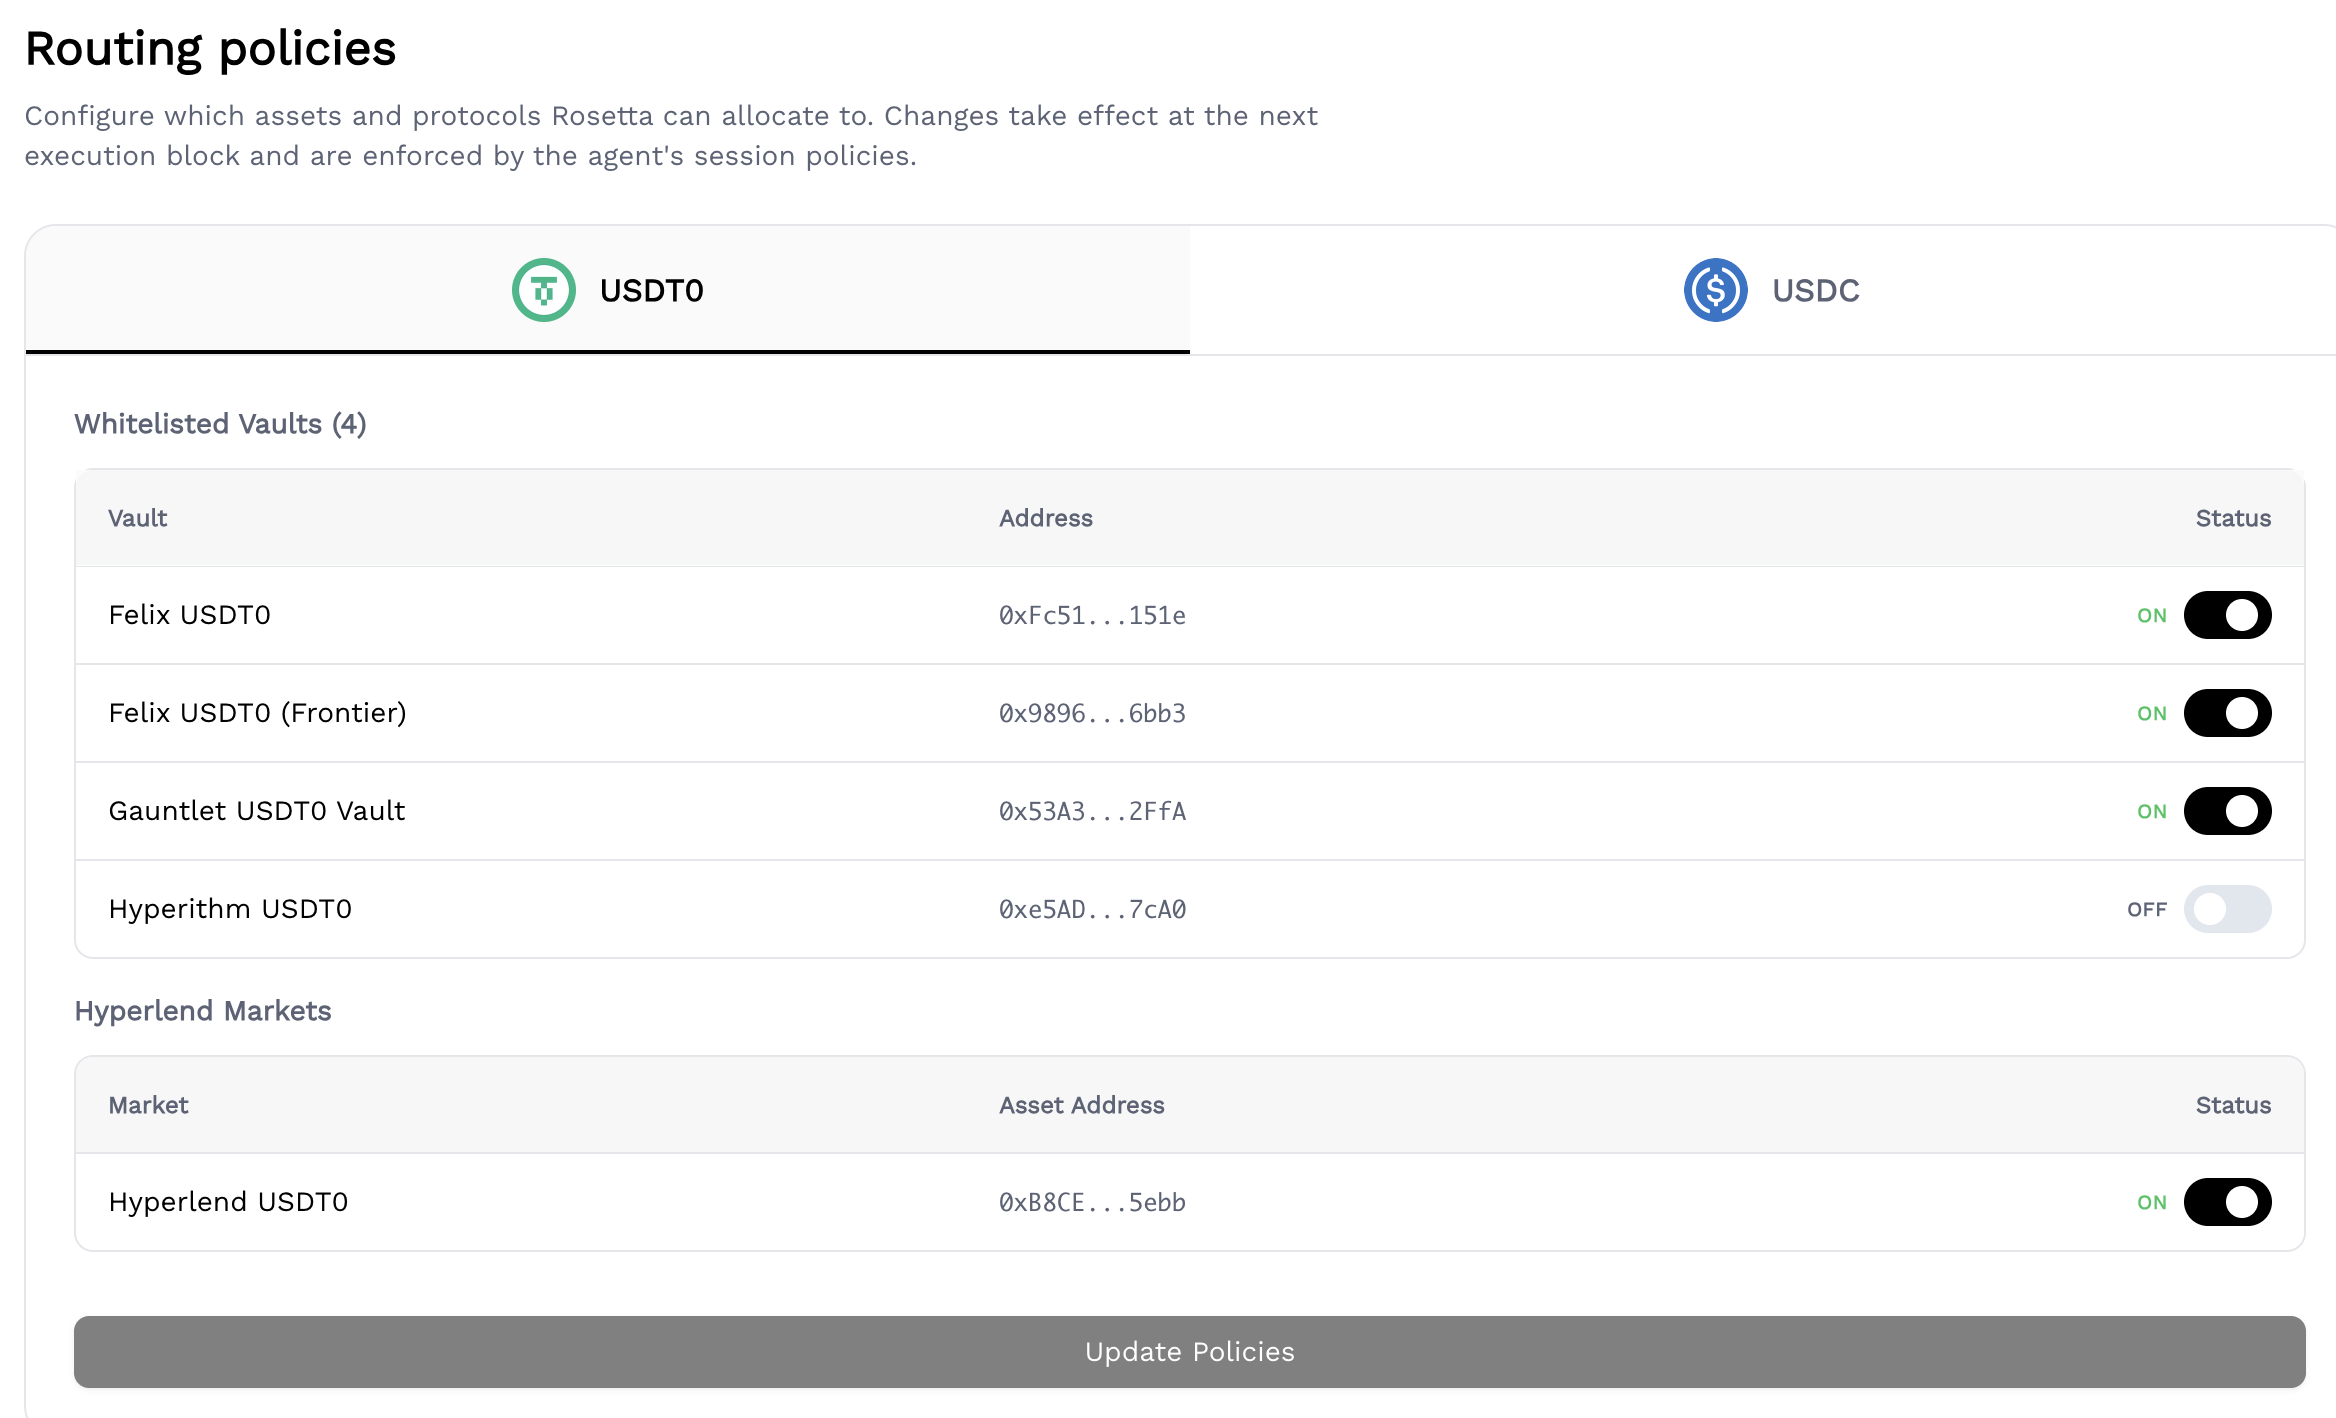Select the Gauntlet USDT0 Vault name
The image size is (2336, 1418).
click(x=257, y=811)
